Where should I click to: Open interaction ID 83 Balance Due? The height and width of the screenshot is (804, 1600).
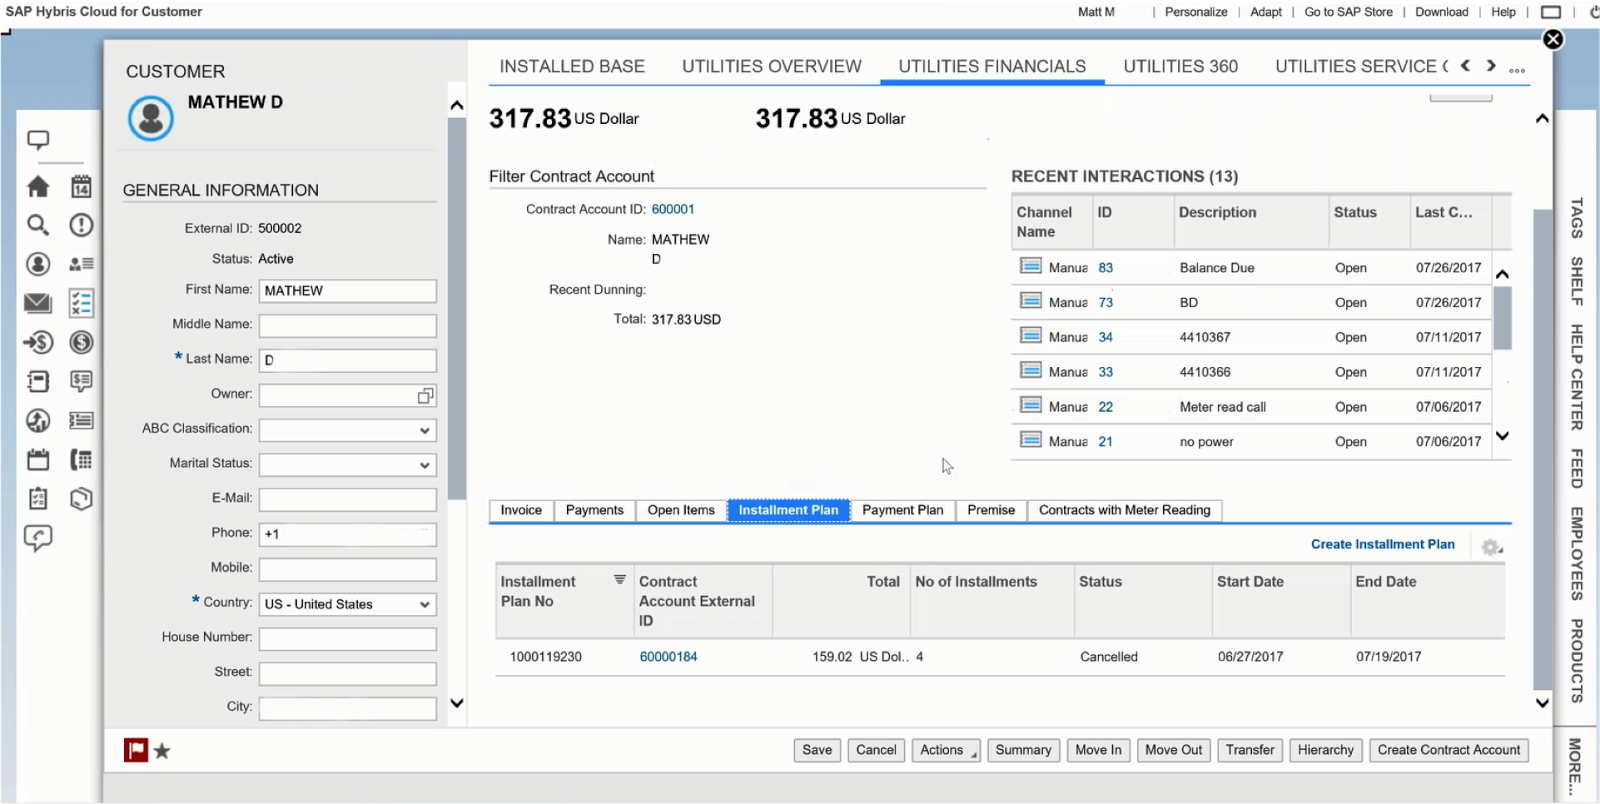click(1106, 268)
